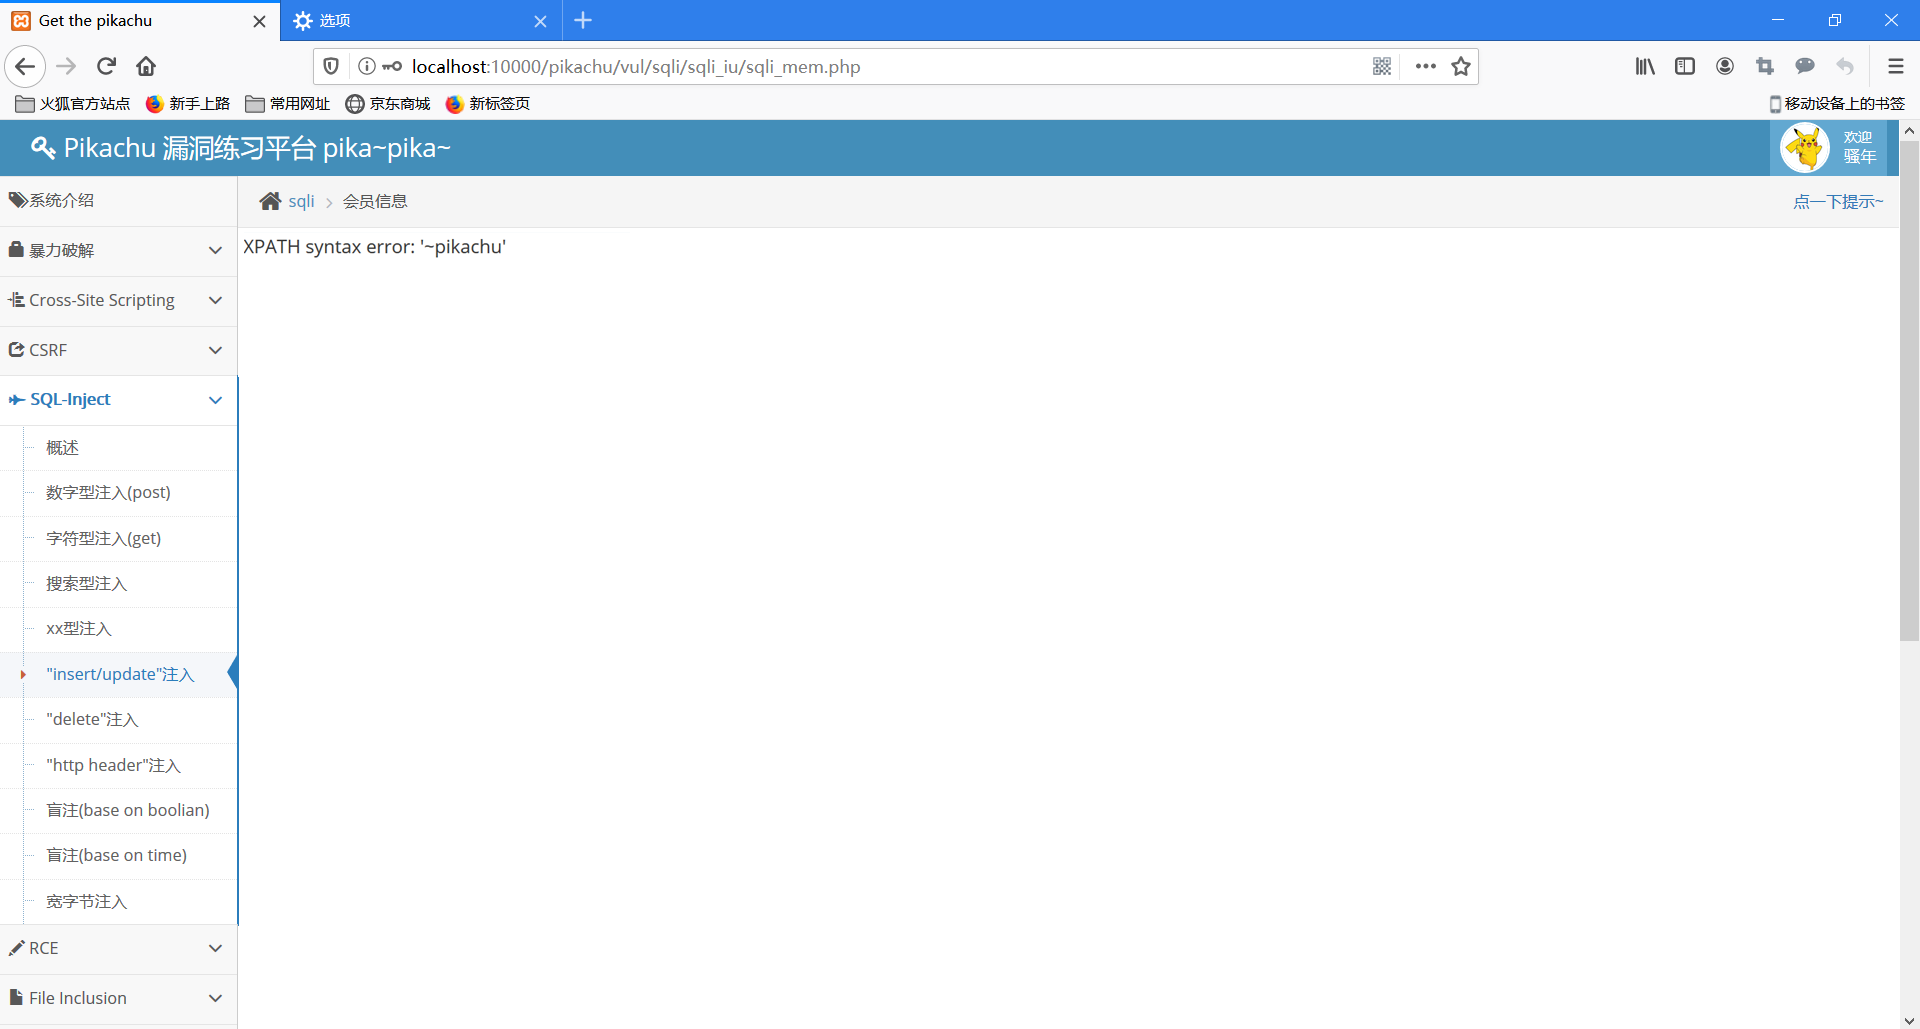This screenshot has height=1029, width=1920.
Task: Expand the Cross-Site Scripting section
Action: 118,300
